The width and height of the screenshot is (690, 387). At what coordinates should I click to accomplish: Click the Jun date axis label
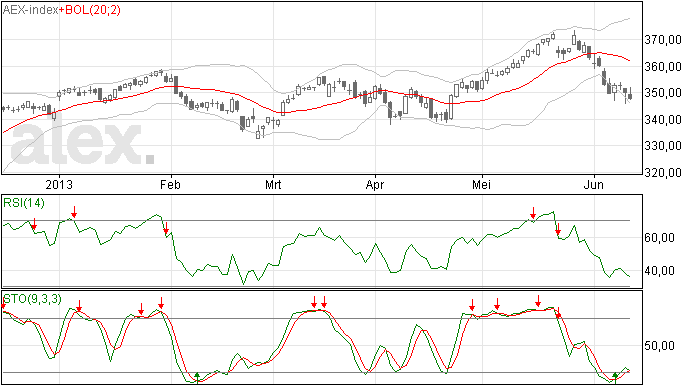tap(594, 184)
